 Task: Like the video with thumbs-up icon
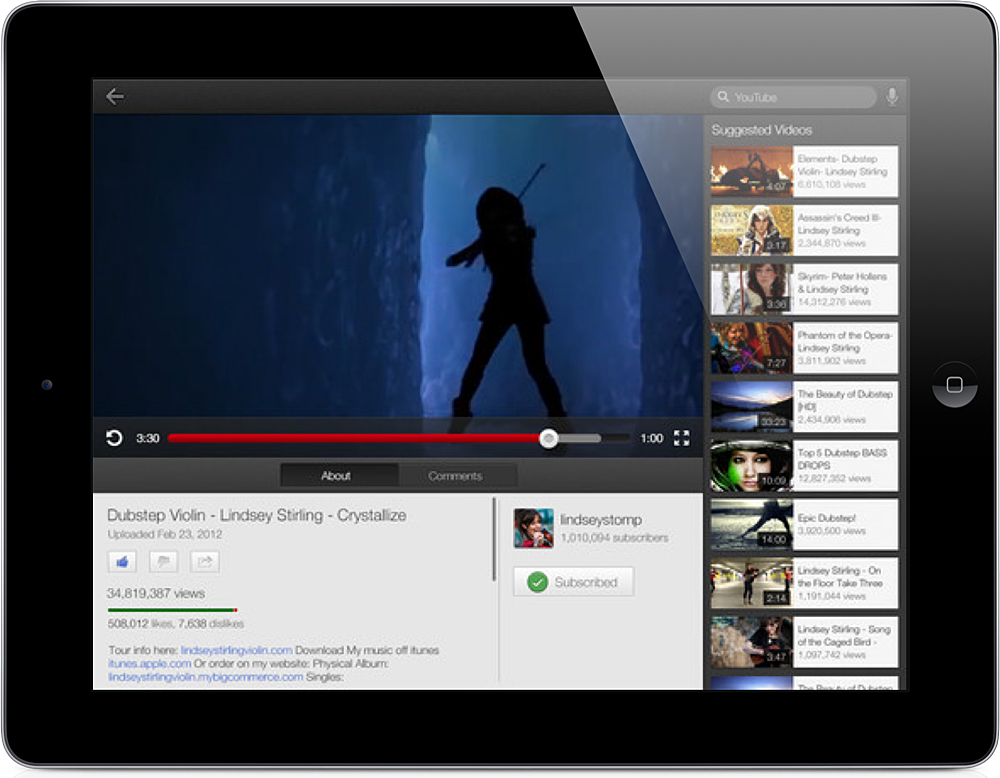coord(122,562)
